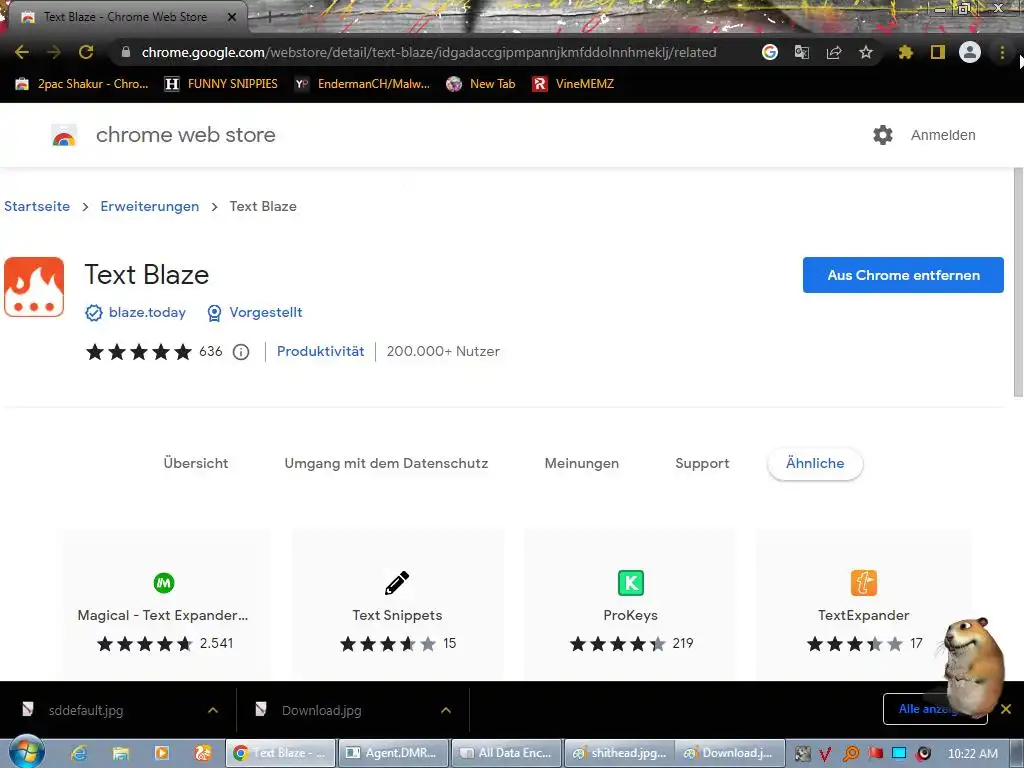Open the EndermanCH/Malw... bookmark

[362, 84]
